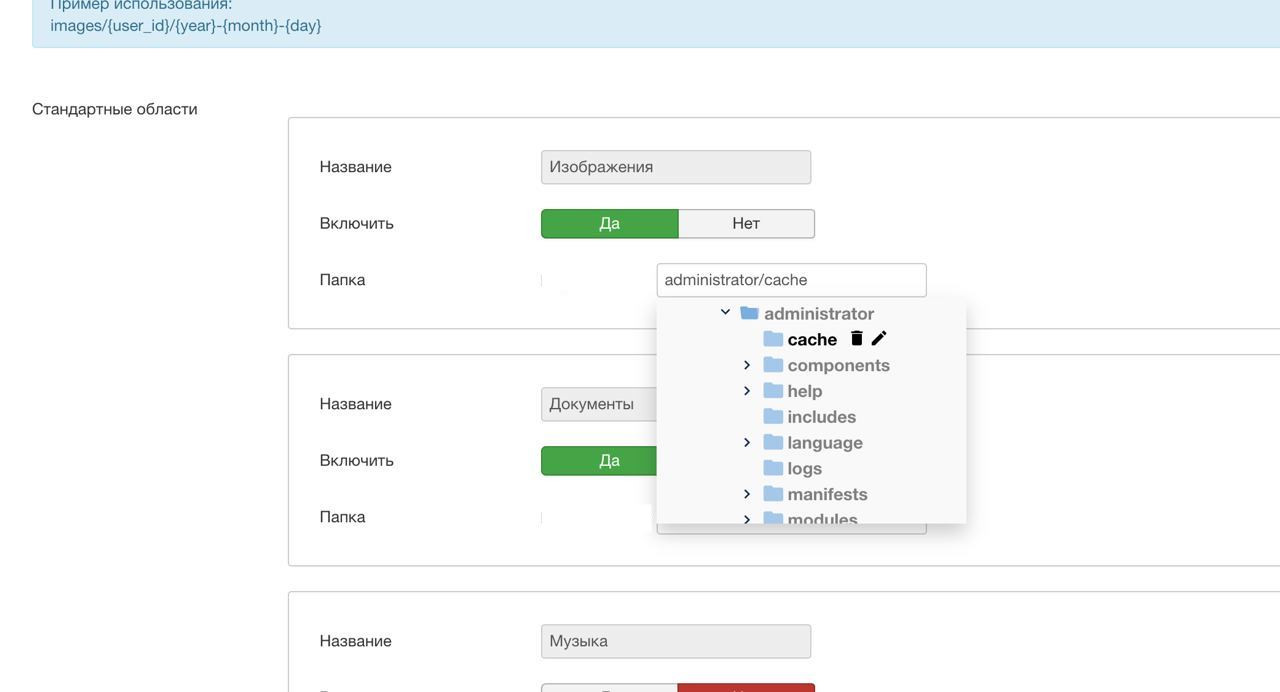This screenshot has height=692, width=1280.
Task: Enable Документы area with Да
Action: pyautogui.click(x=599, y=461)
